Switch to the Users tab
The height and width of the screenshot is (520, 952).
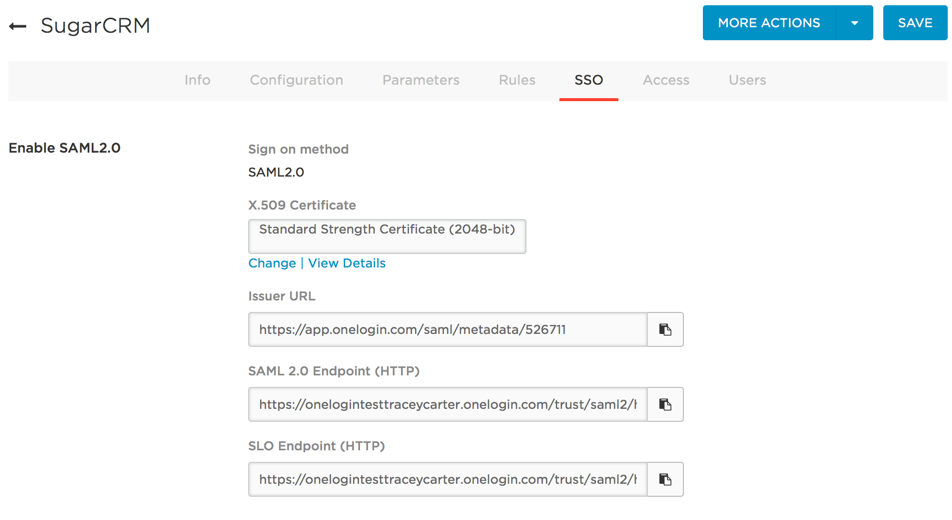(747, 80)
